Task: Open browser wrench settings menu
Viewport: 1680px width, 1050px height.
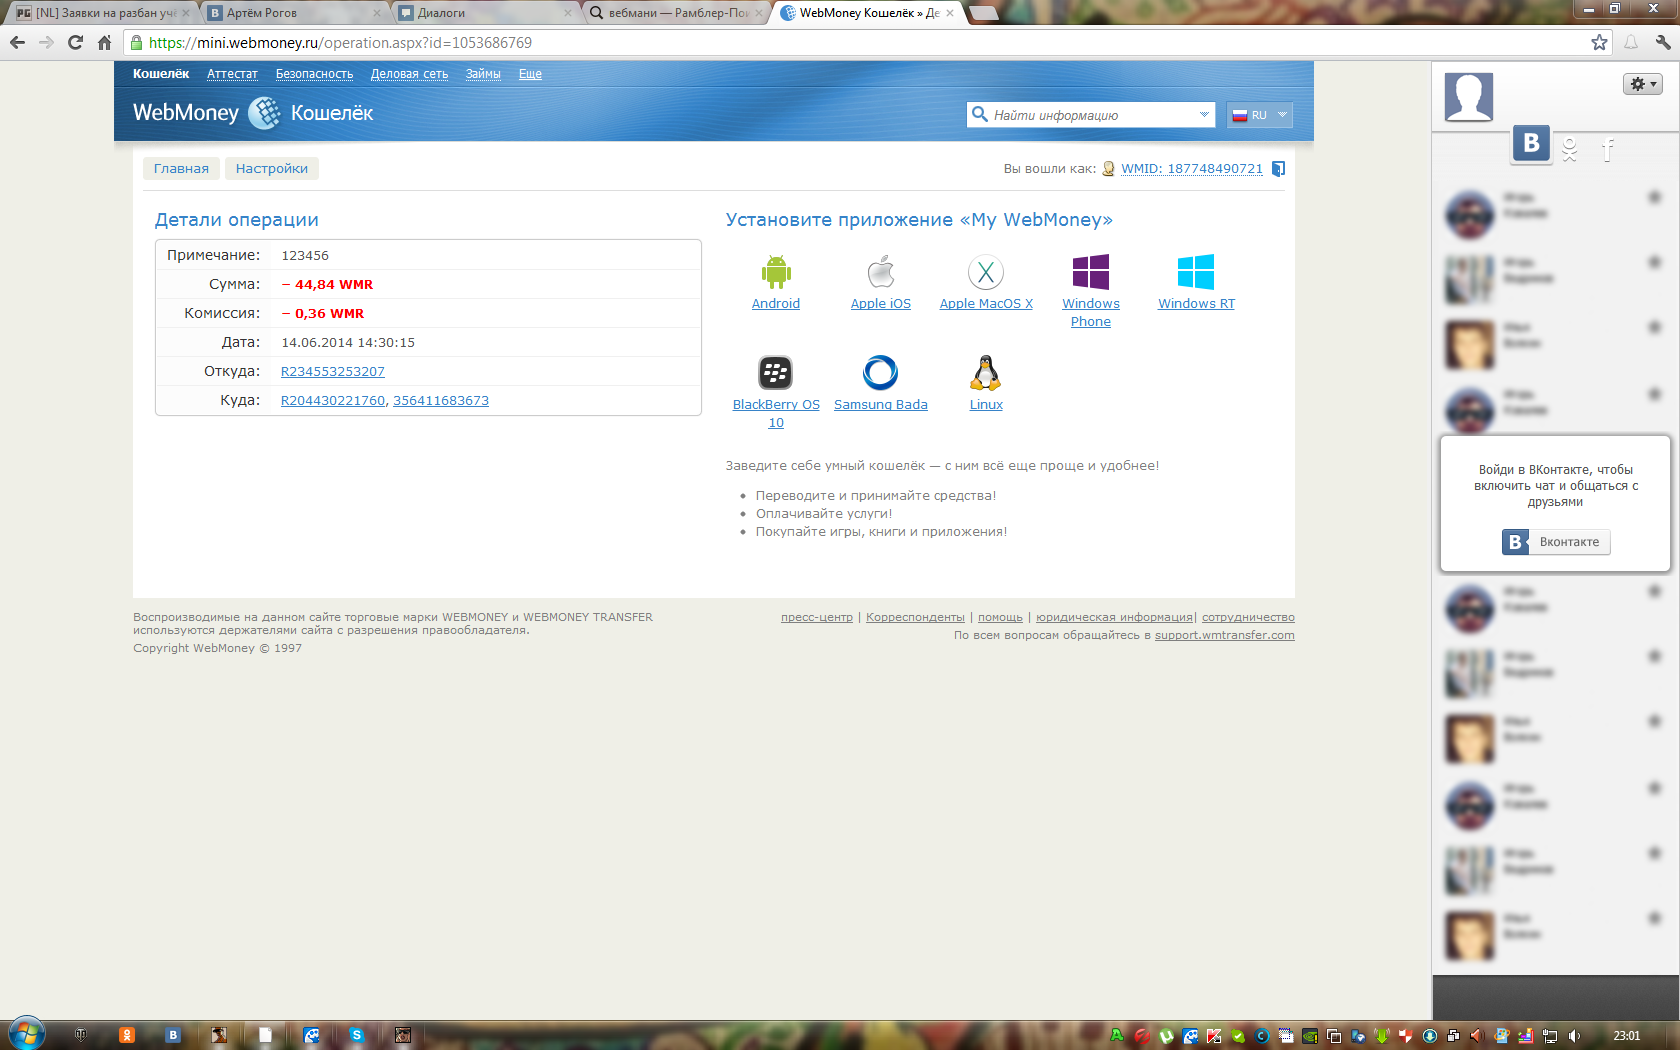Action: click(x=1663, y=42)
